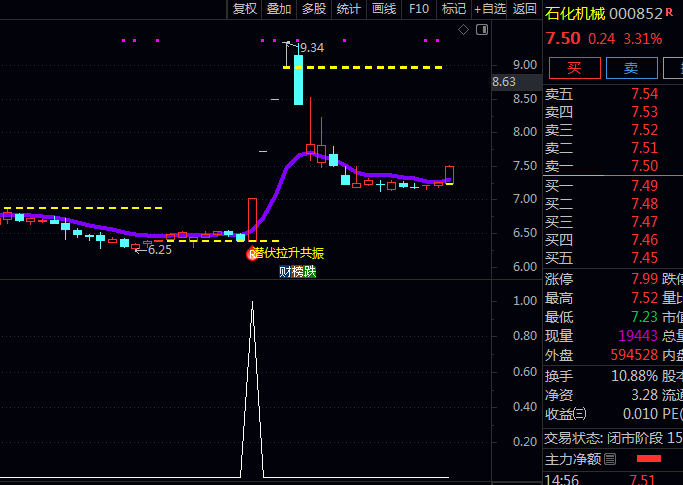683x485 pixels.
Task: Click the 榜 tag below the chart
Action: point(297,272)
